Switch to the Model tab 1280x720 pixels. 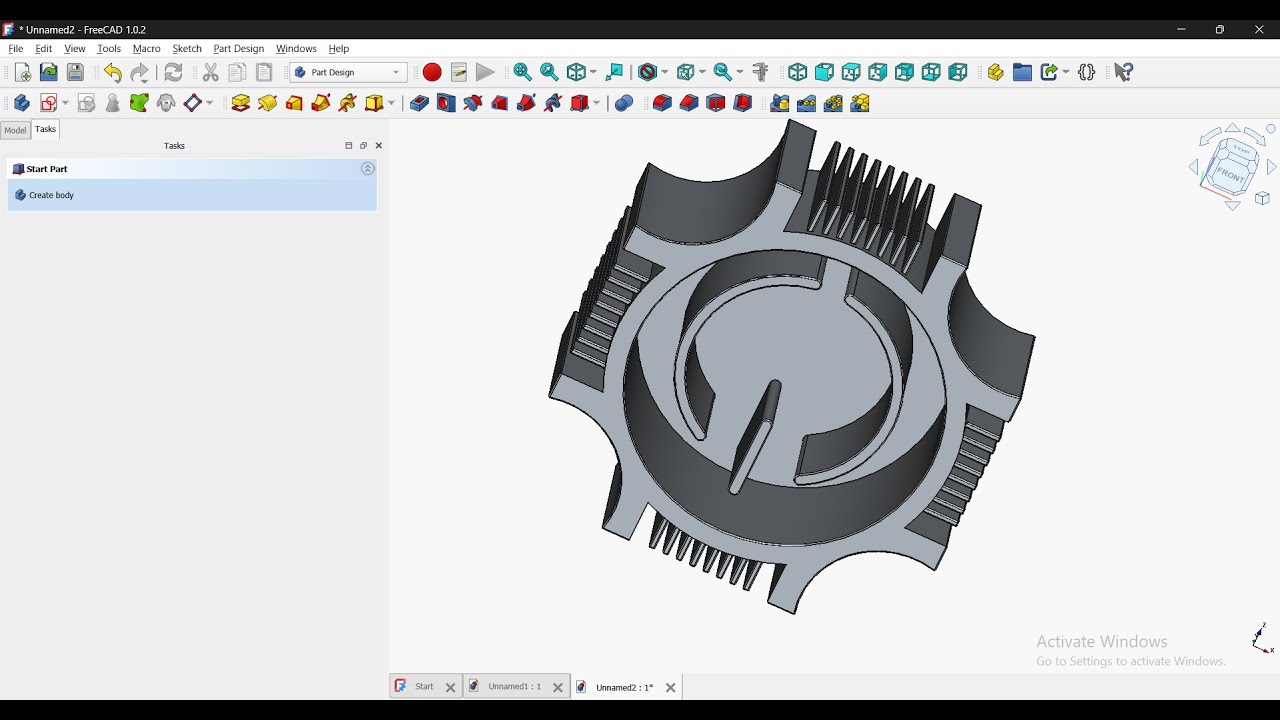point(15,130)
